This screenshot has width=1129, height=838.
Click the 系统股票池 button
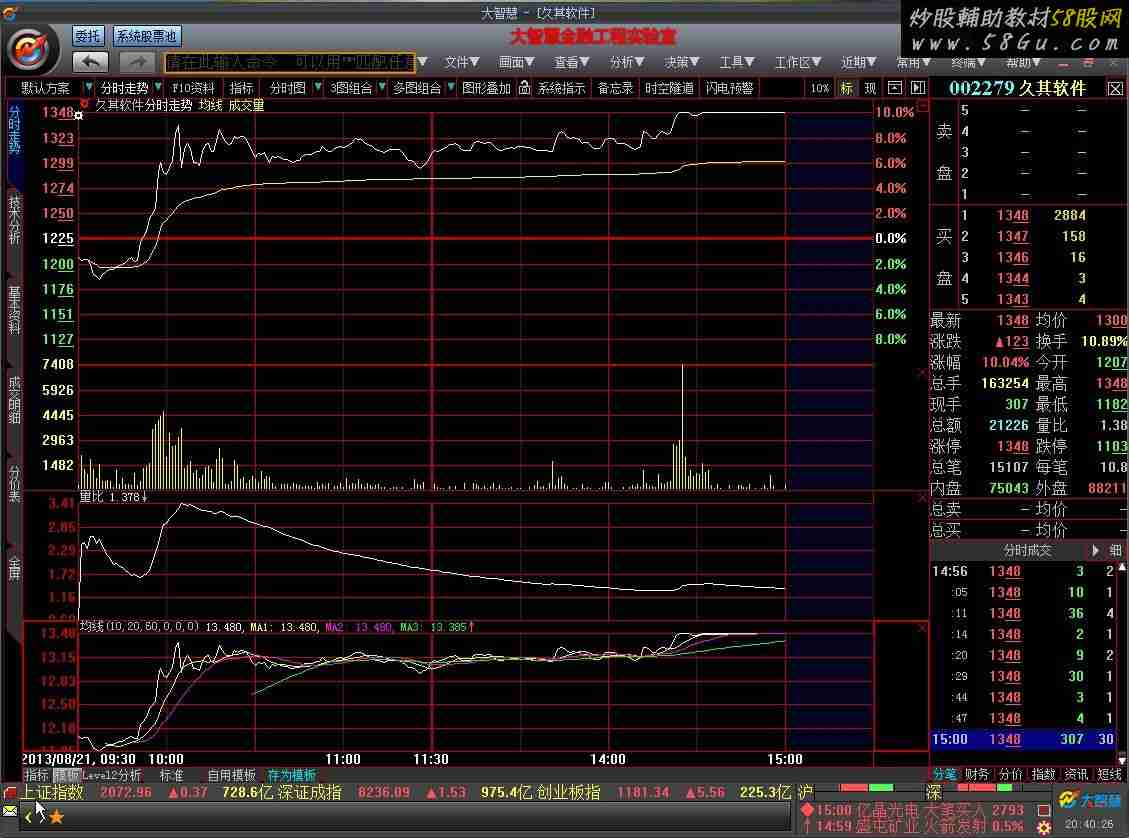tap(147, 36)
